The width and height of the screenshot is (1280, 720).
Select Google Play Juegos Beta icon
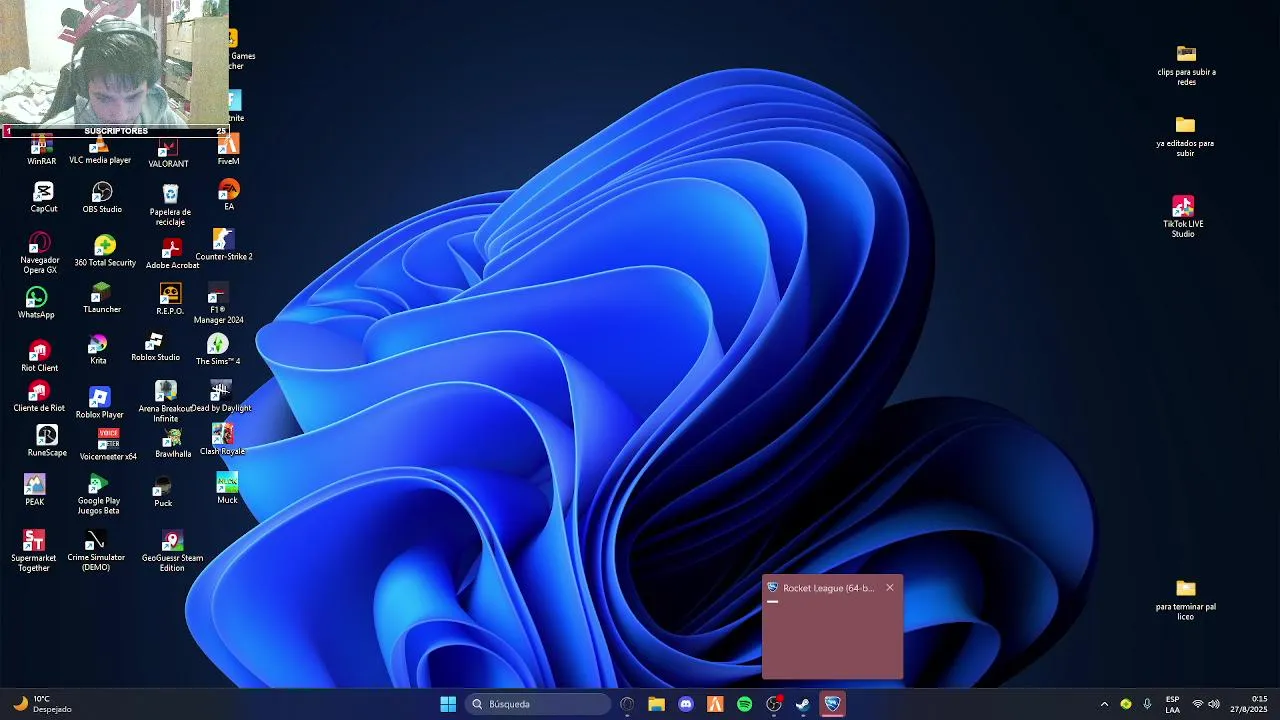[98, 495]
